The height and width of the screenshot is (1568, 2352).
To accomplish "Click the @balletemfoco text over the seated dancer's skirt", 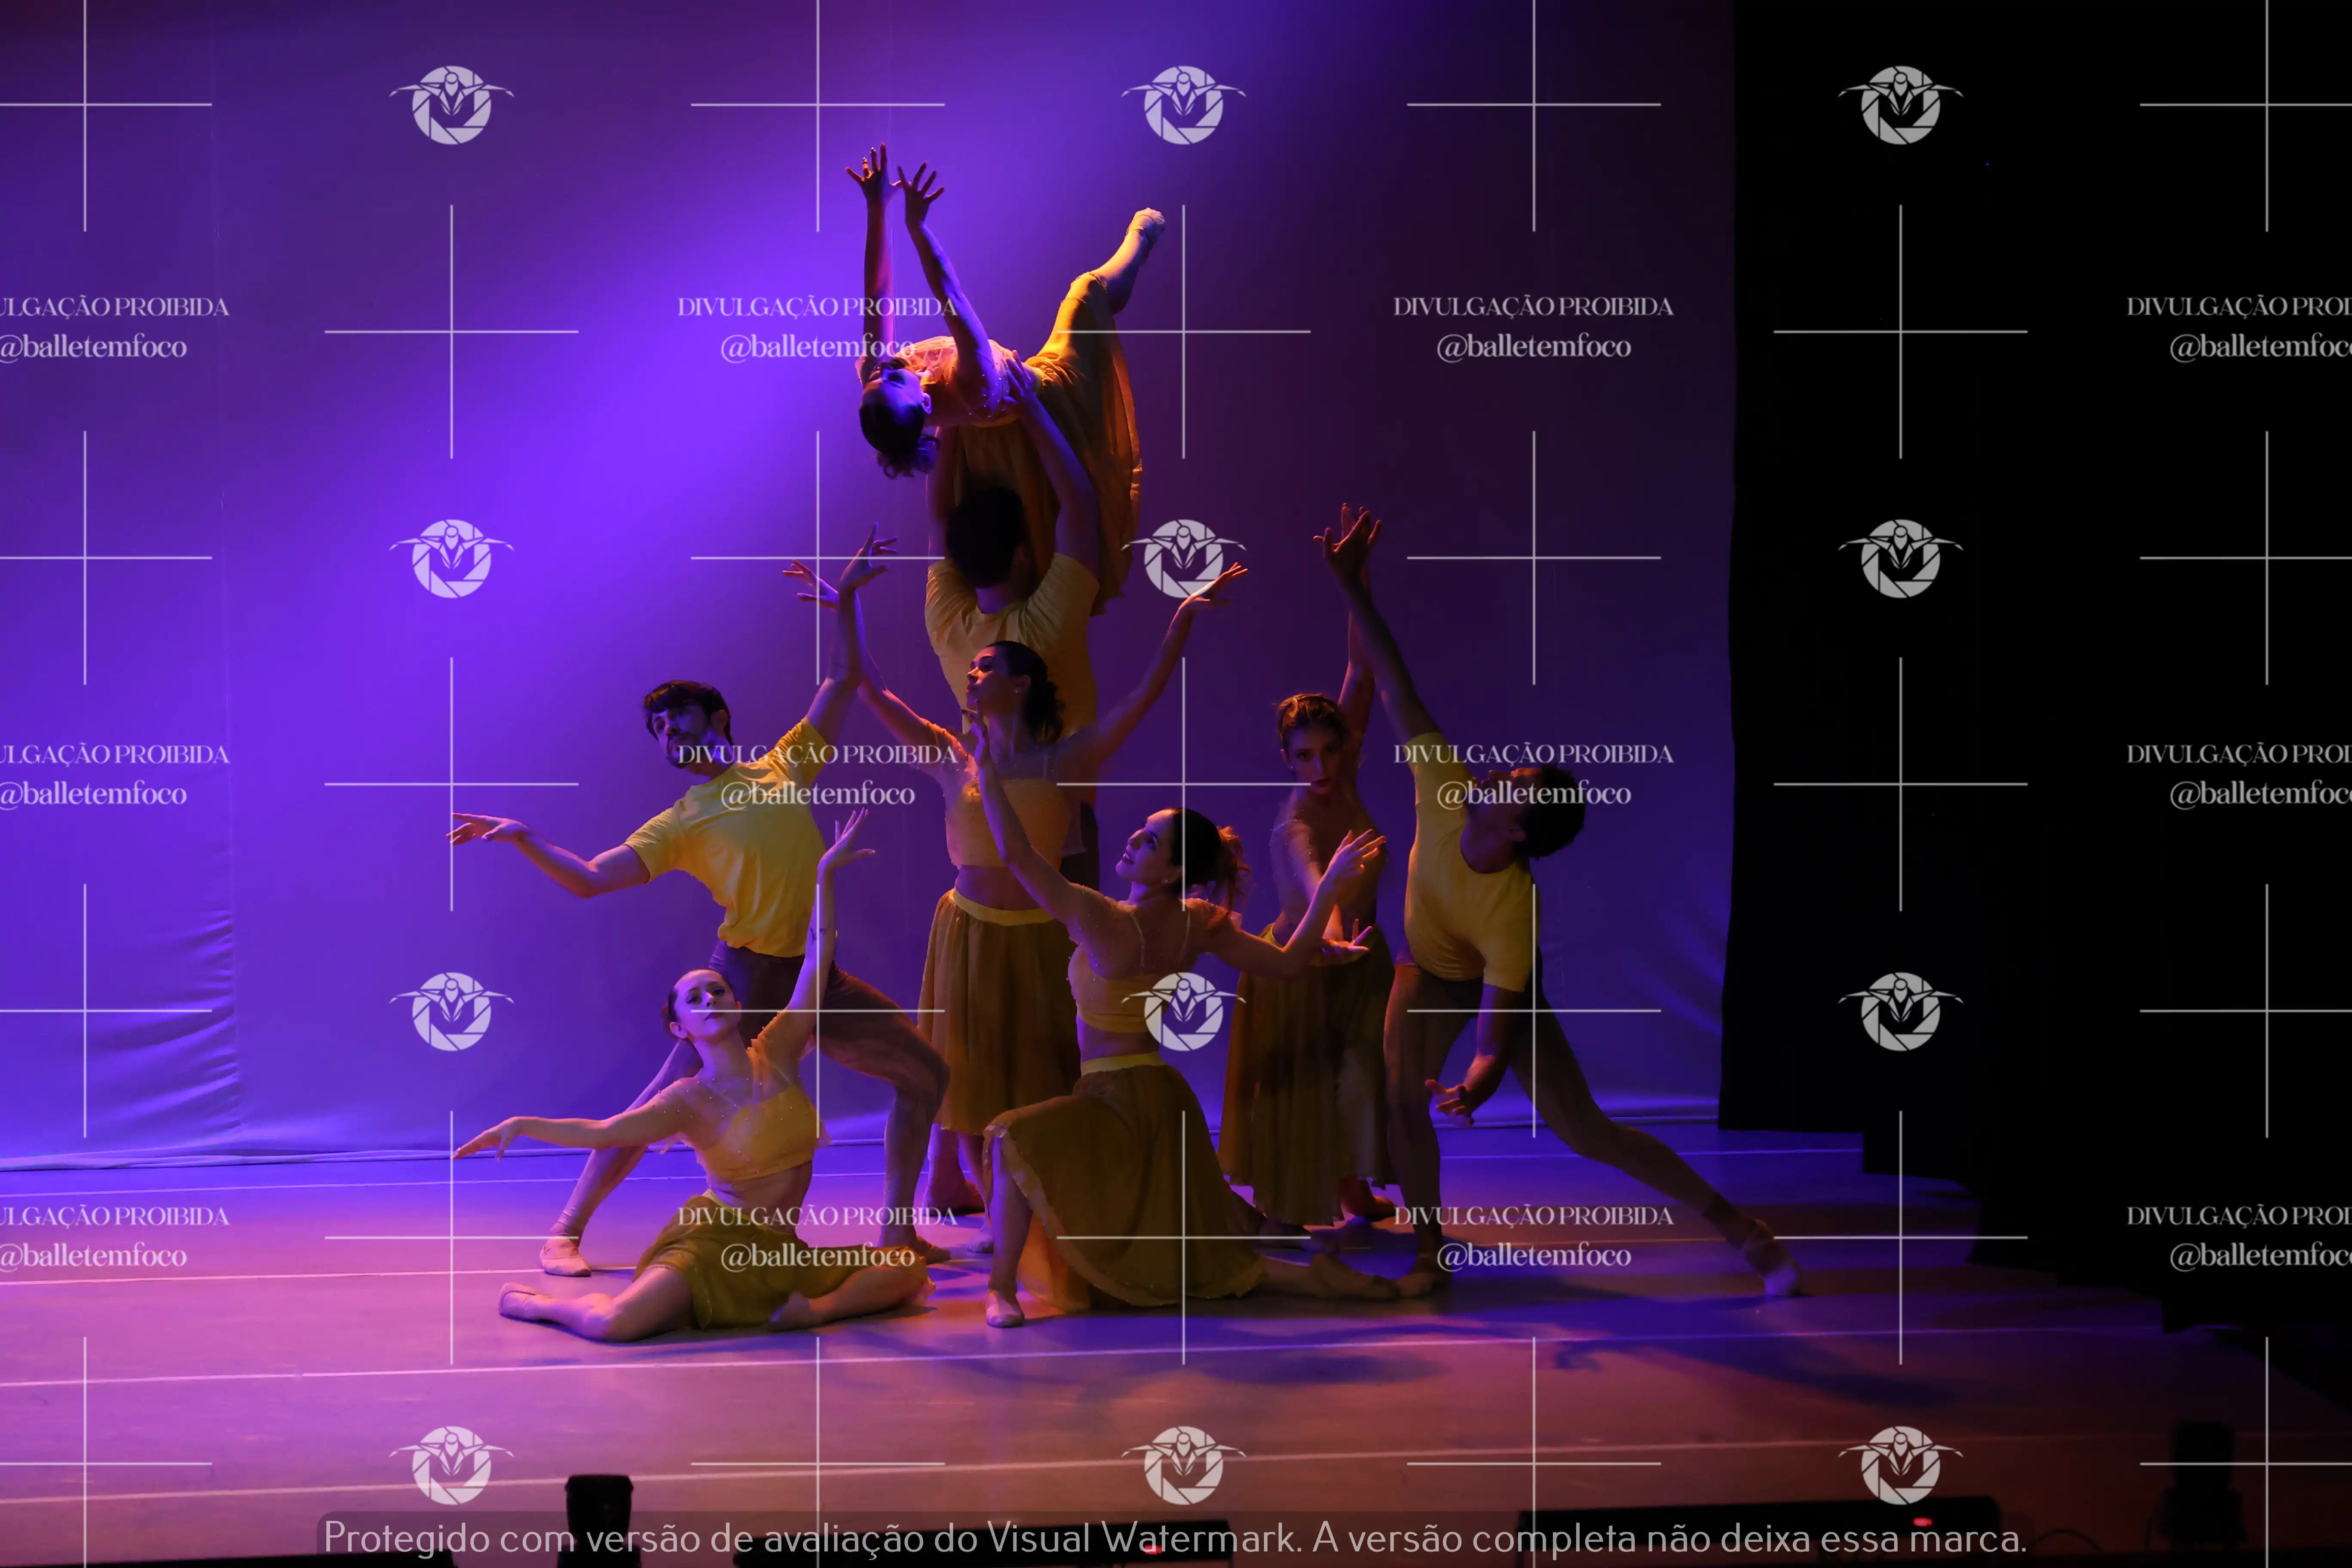I will click(817, 1256).
